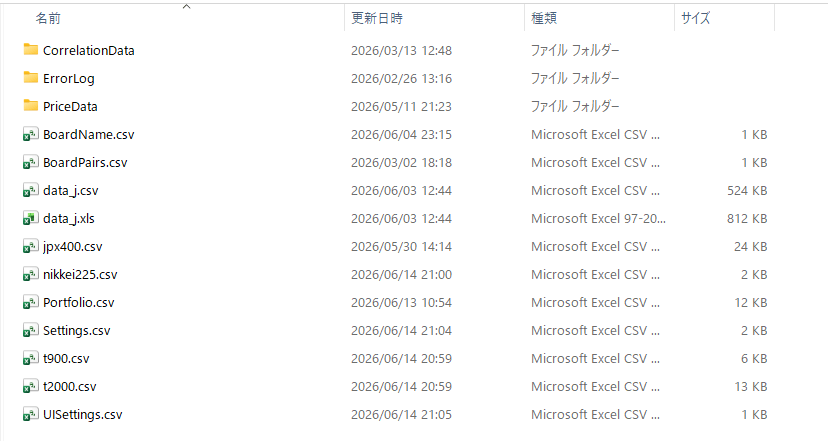Click the date 2026/05/11 21:23
The width and height of the screenshot is (828, 441).
pos(401,107)
